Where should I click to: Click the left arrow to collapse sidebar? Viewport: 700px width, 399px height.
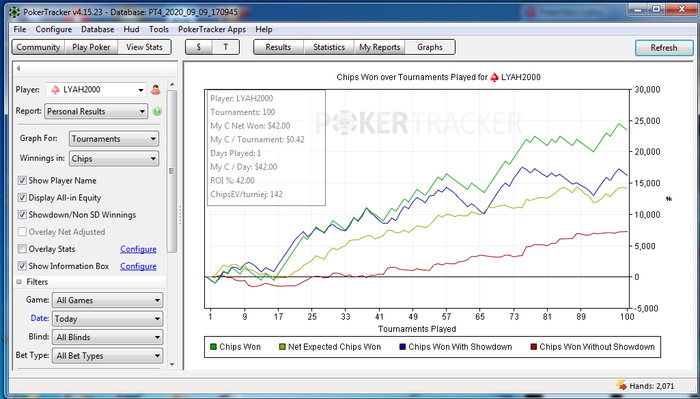(18, 68)
